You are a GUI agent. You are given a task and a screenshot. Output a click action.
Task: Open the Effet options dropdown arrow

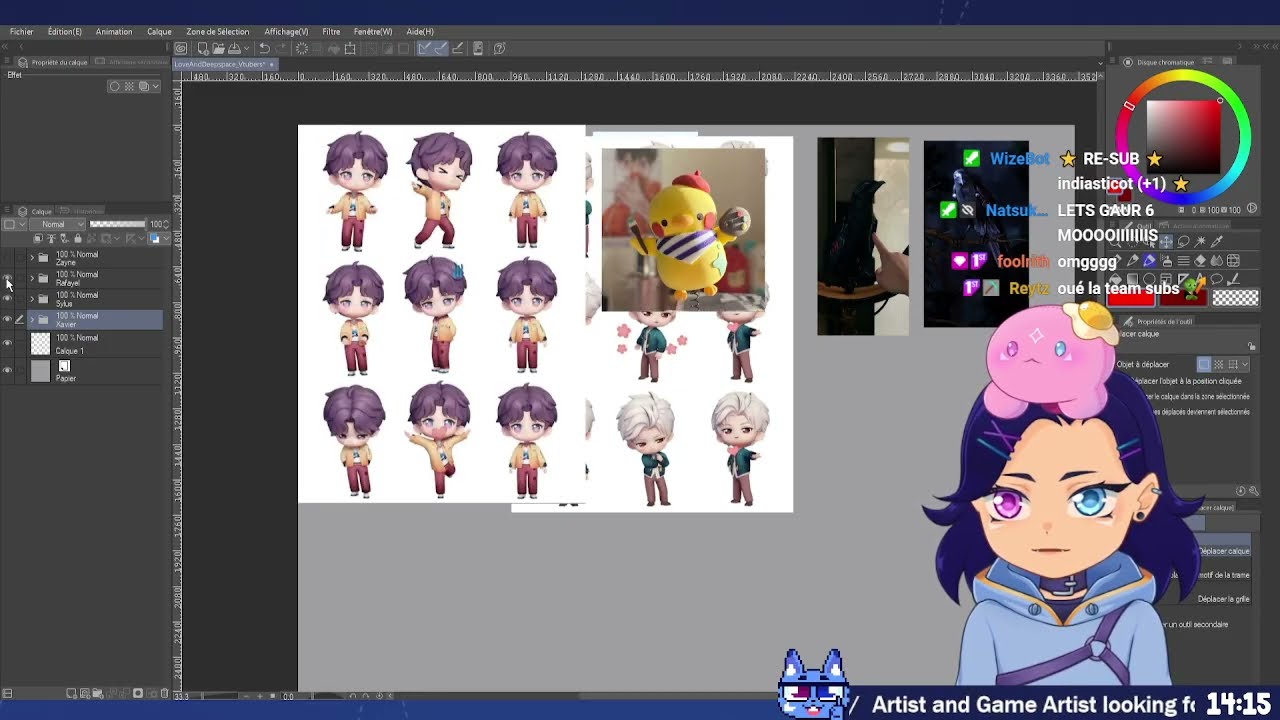point(156,86)
